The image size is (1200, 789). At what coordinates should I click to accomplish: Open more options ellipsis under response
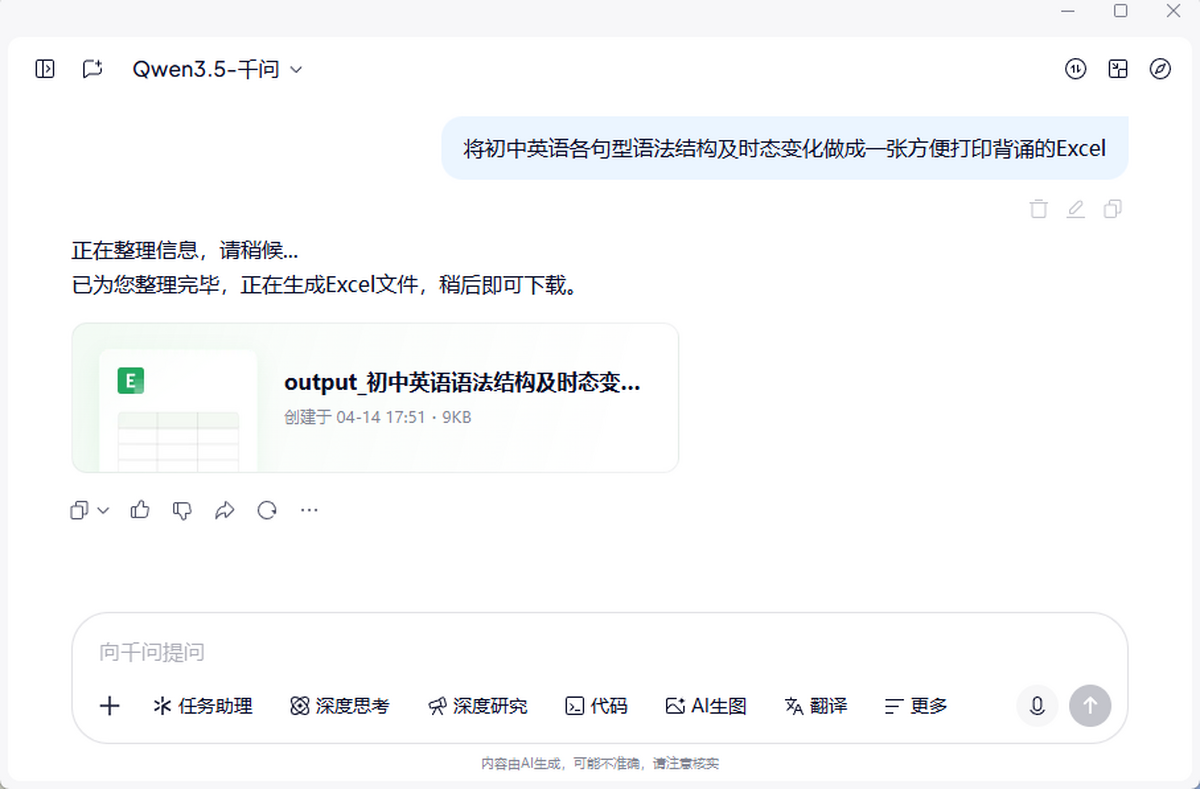tap(309, 510)
